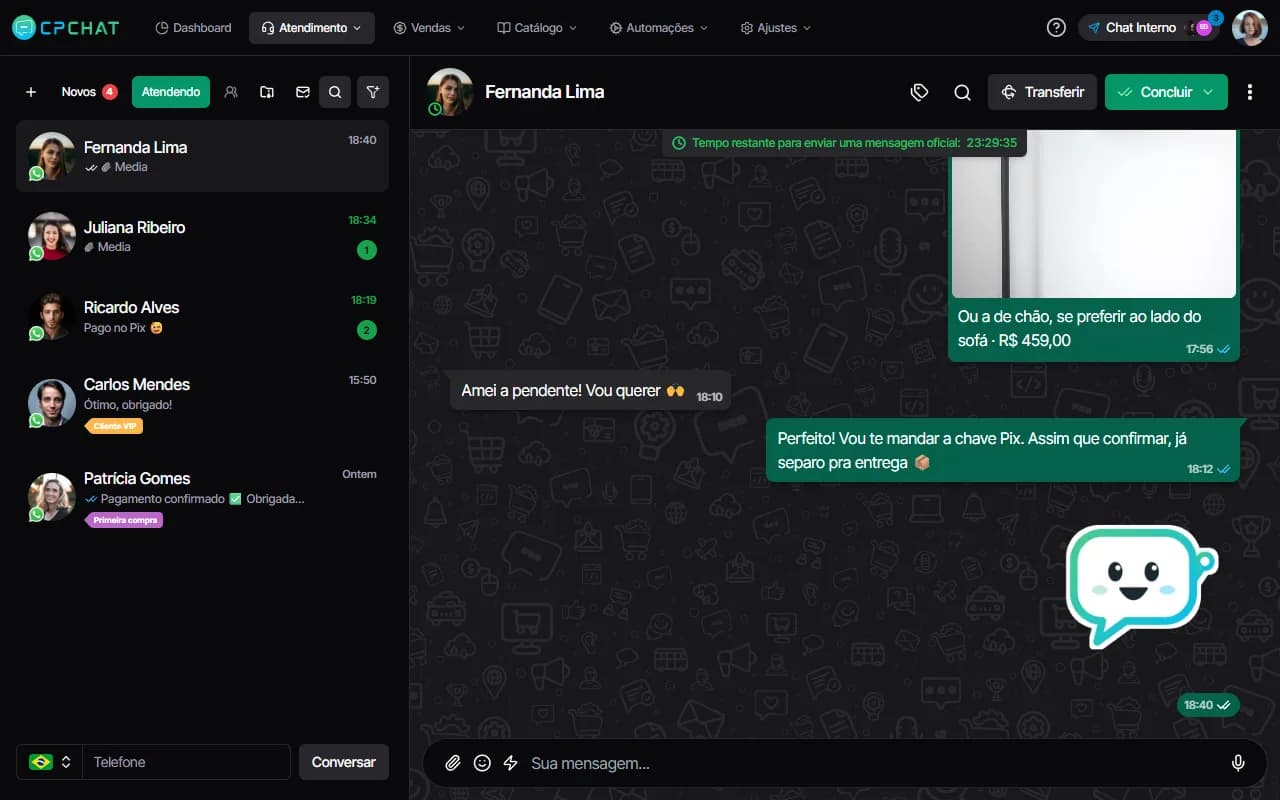This screenshot has height=800, width=1280.
Task: Open the Patrícia Gomes conversation
Action: coord(202,498)
